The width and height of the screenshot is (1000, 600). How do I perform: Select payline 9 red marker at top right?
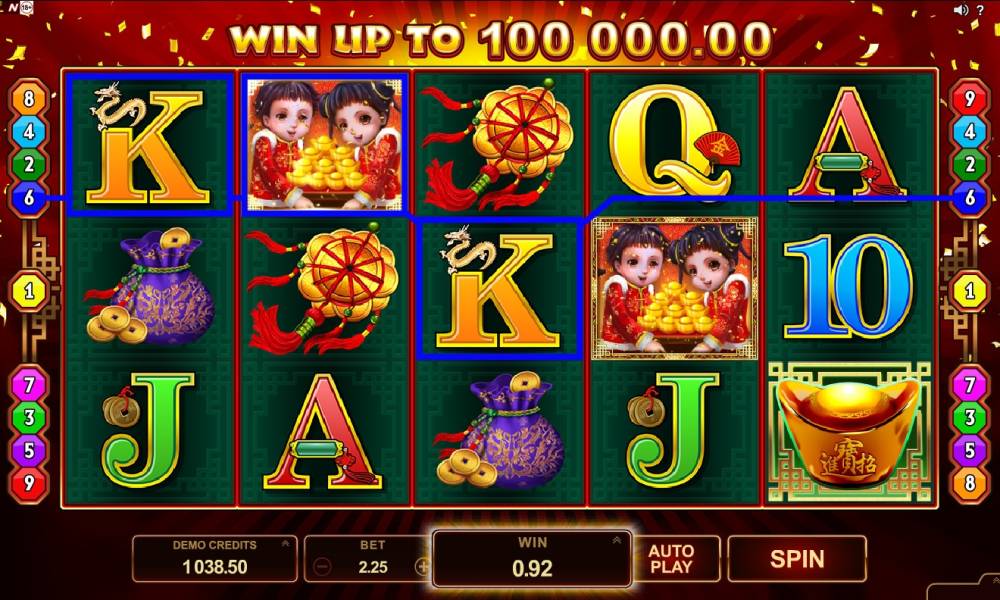pos(969,99)
